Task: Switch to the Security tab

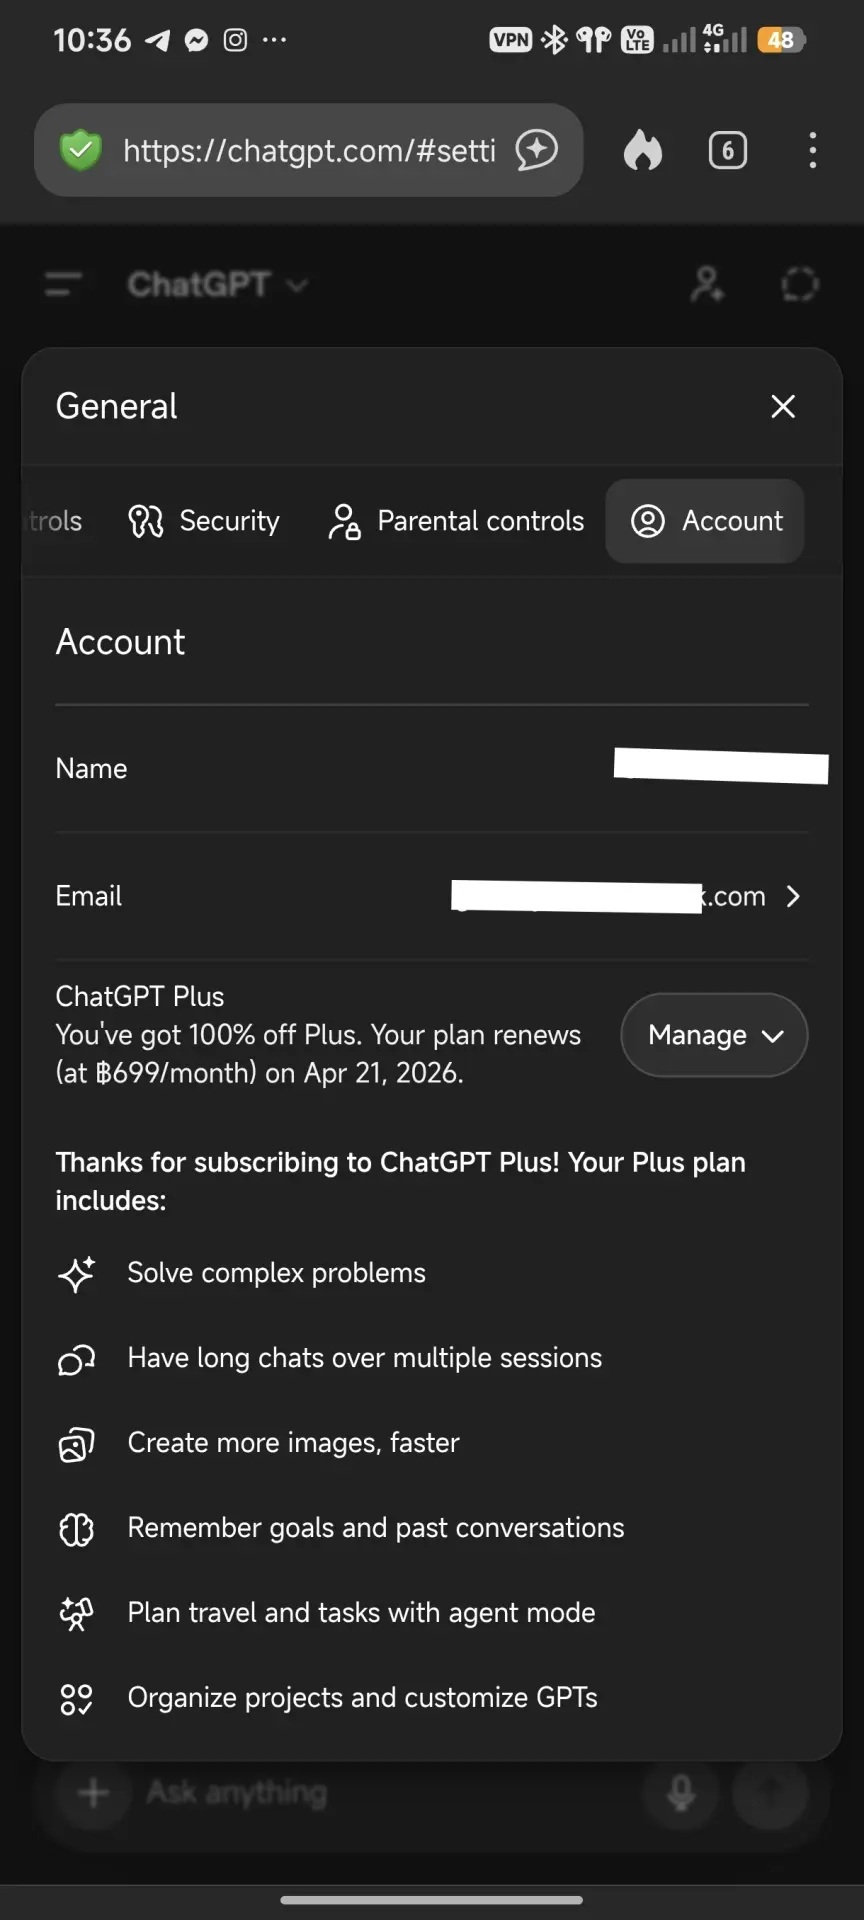Action: 204,521
